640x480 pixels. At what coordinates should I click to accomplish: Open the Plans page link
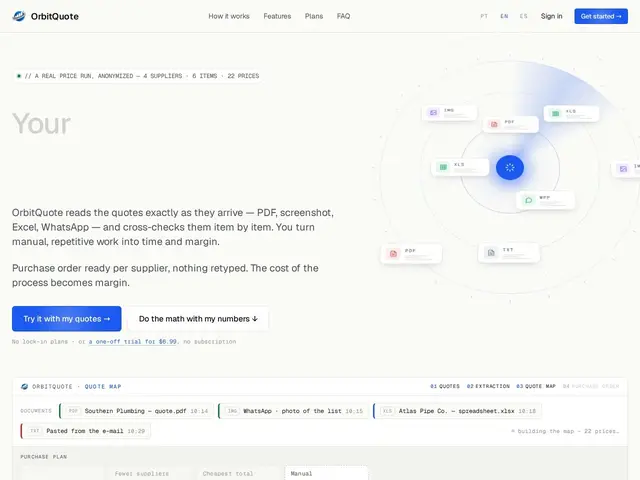[x=314, y=16]
